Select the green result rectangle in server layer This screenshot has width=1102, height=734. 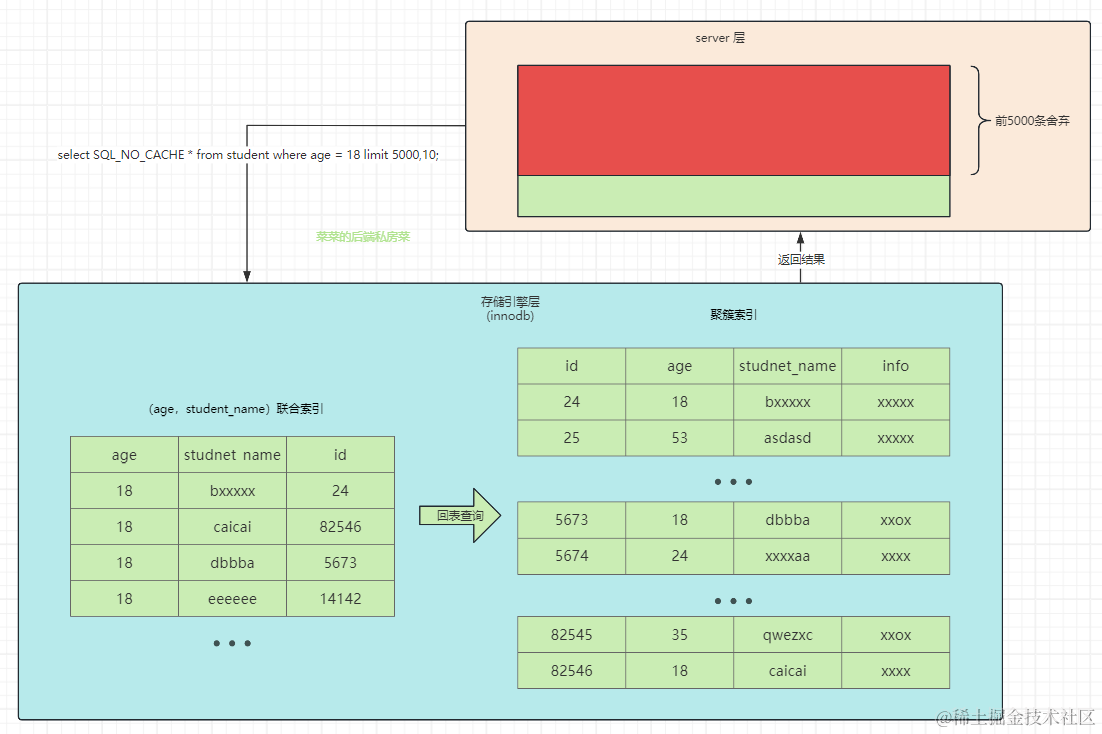tap(734, 195)
